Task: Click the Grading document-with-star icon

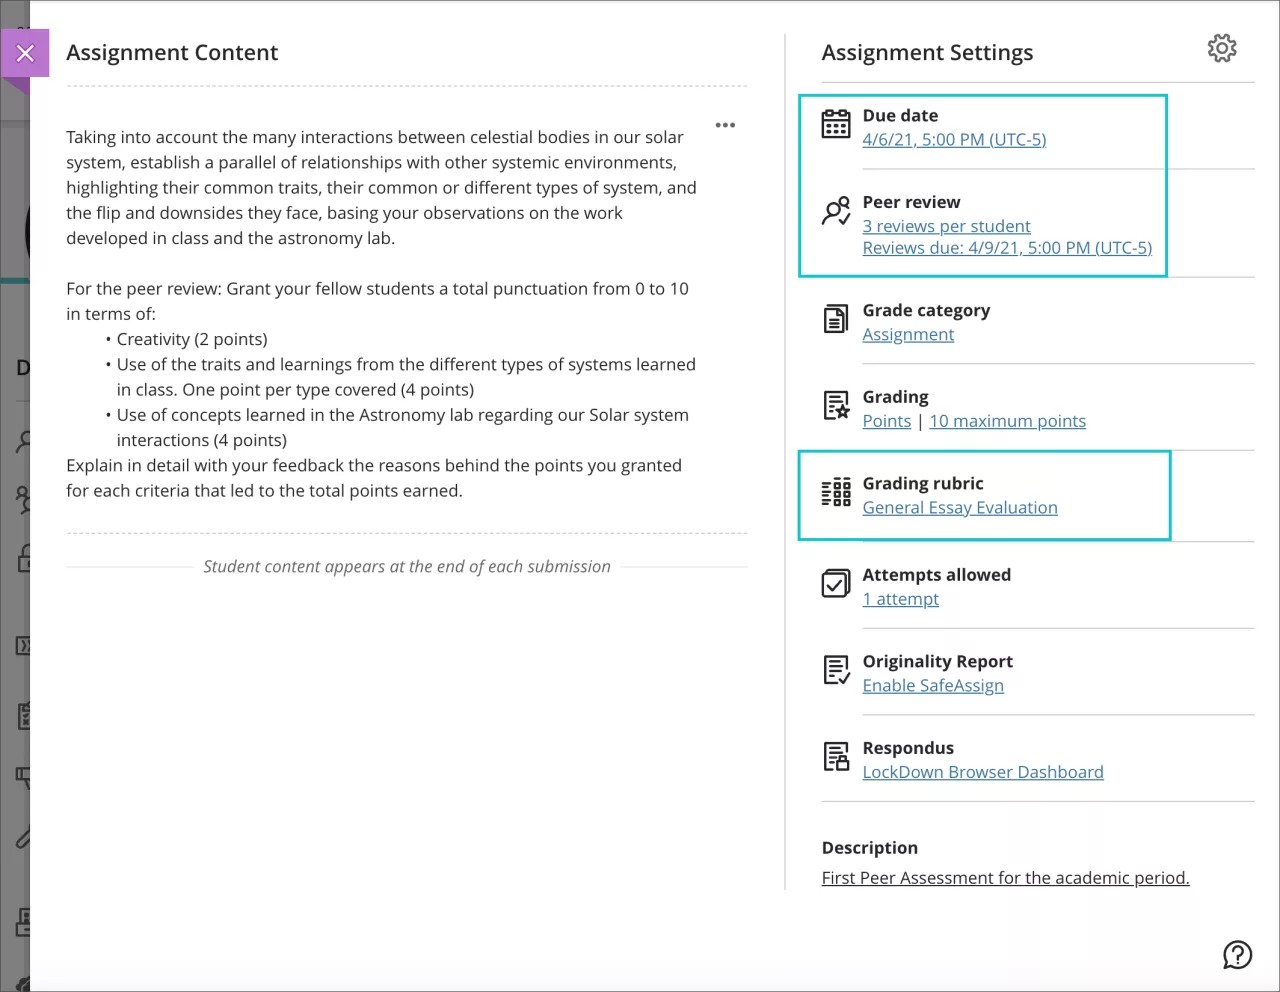Action: tap(835, 405)
